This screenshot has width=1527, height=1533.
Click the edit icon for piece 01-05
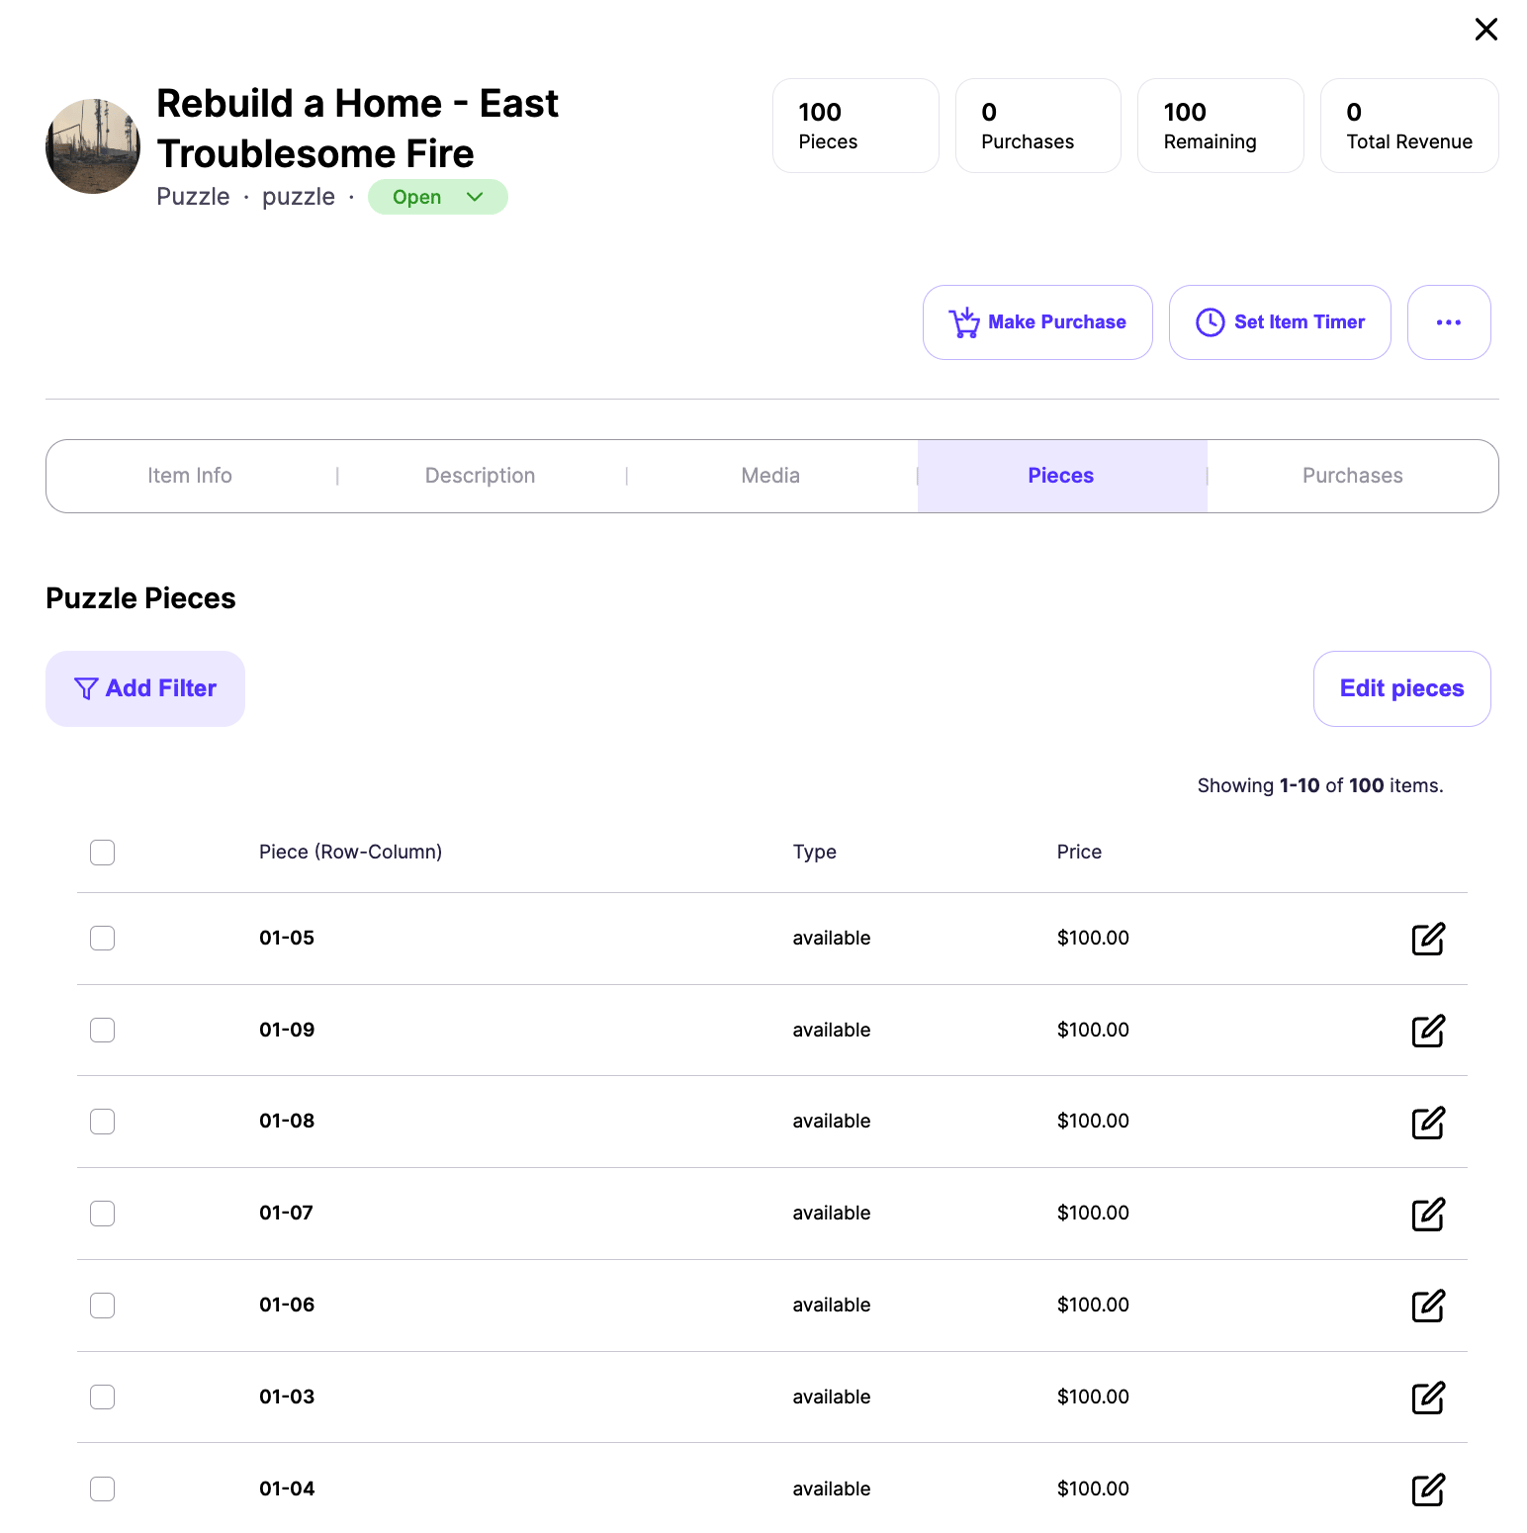point(1427,939)
